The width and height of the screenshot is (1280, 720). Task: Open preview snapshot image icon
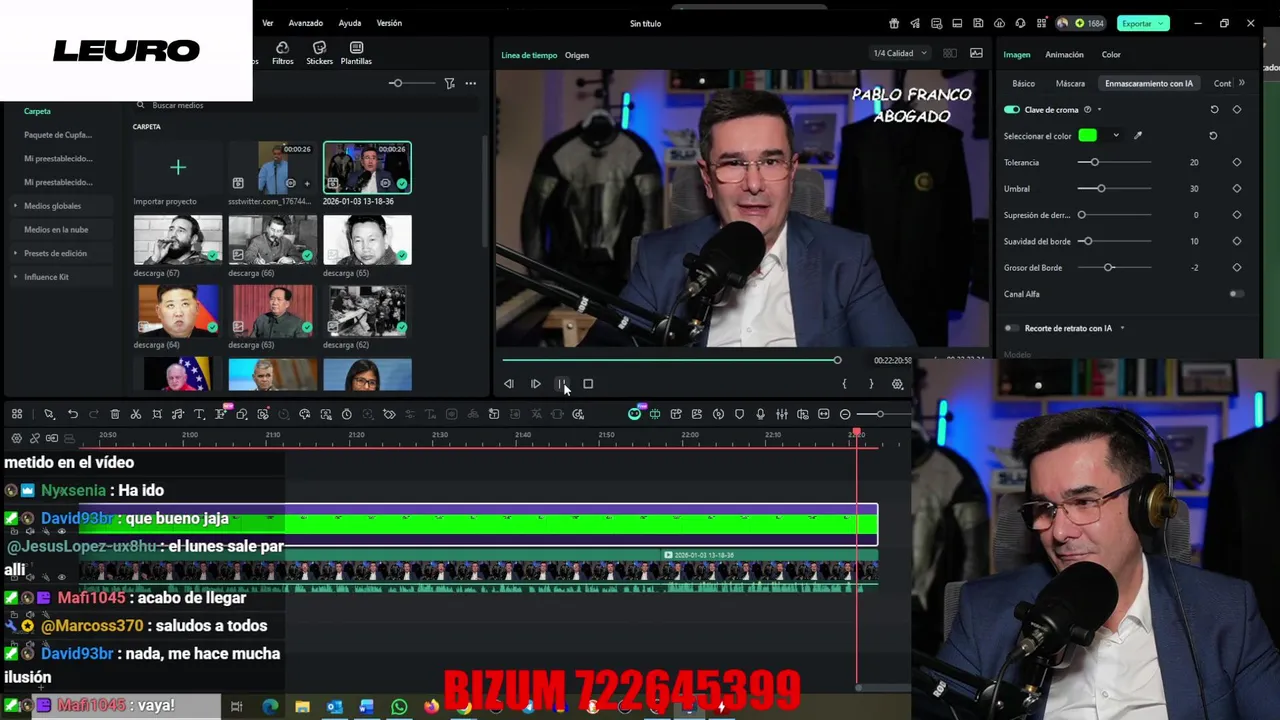(976, 53)
